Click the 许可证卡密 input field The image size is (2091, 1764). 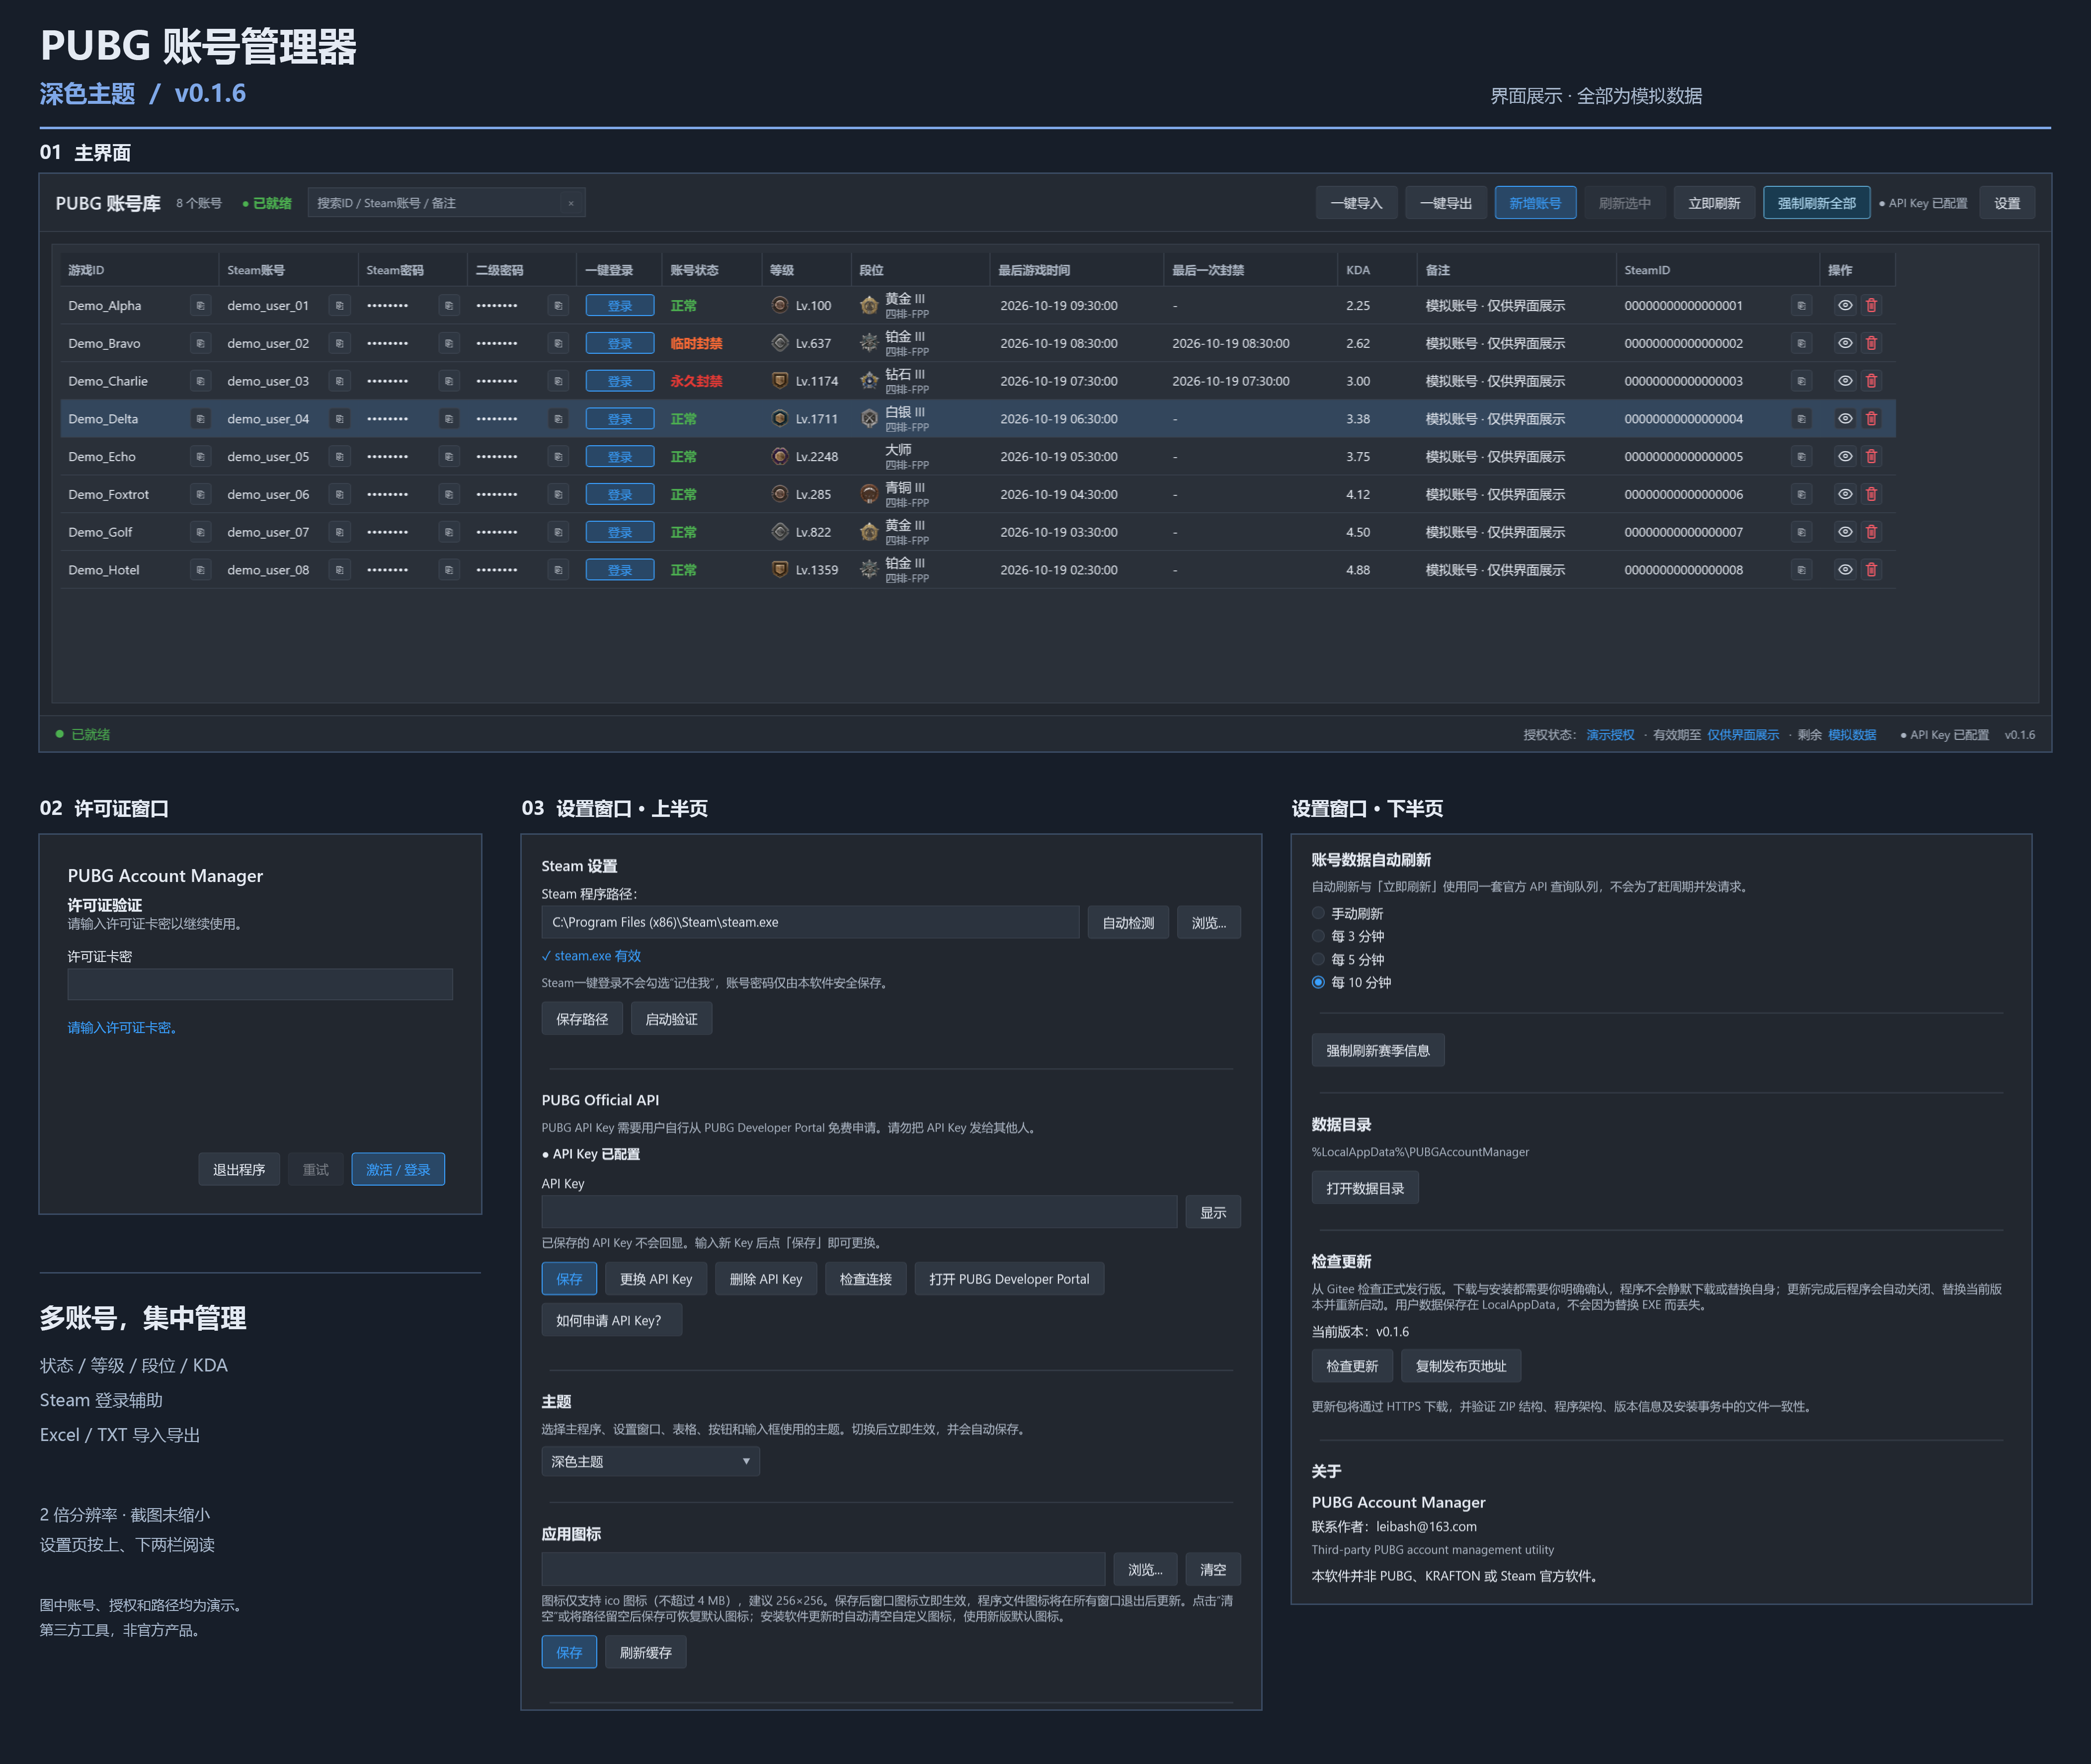(260, 985)
